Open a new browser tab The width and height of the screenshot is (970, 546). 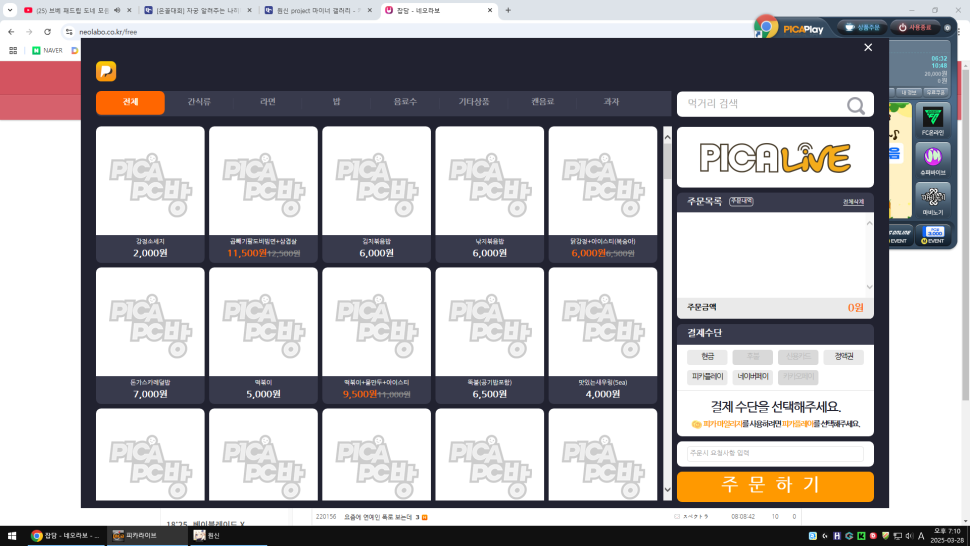click(x=508, y=11)
